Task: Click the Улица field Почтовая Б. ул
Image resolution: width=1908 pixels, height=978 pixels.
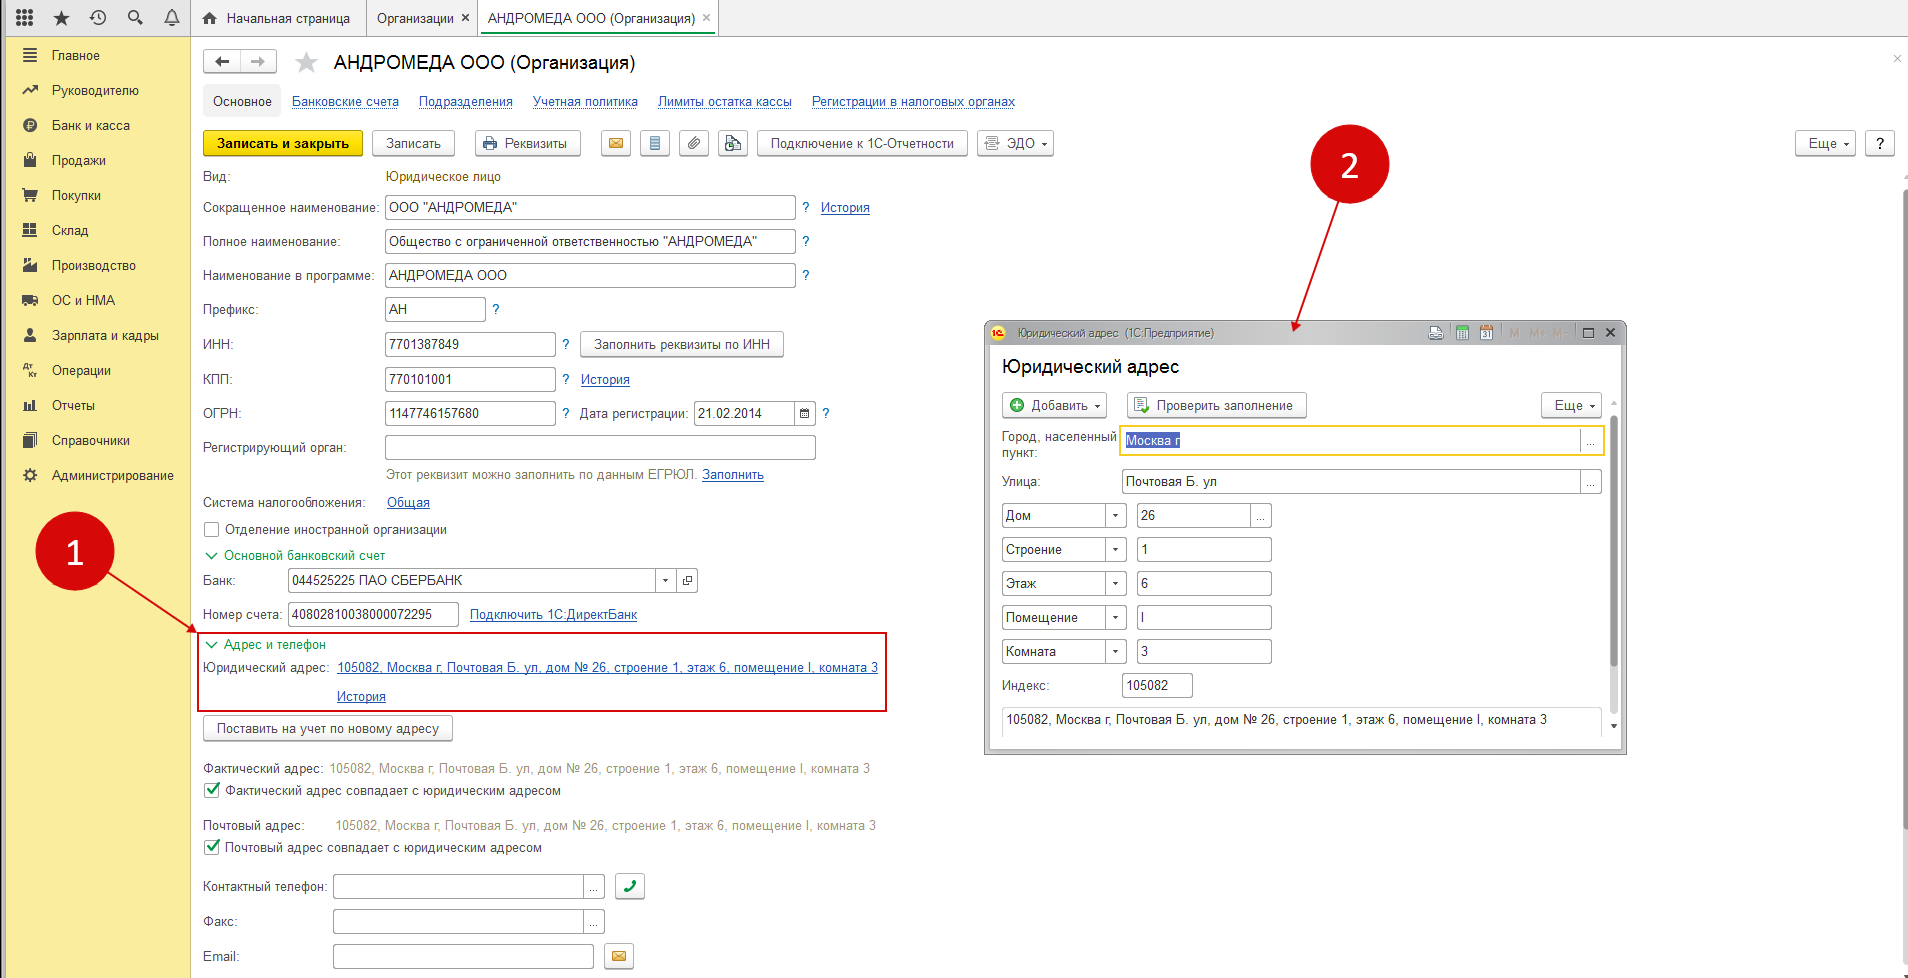Action: [1351, 482]
